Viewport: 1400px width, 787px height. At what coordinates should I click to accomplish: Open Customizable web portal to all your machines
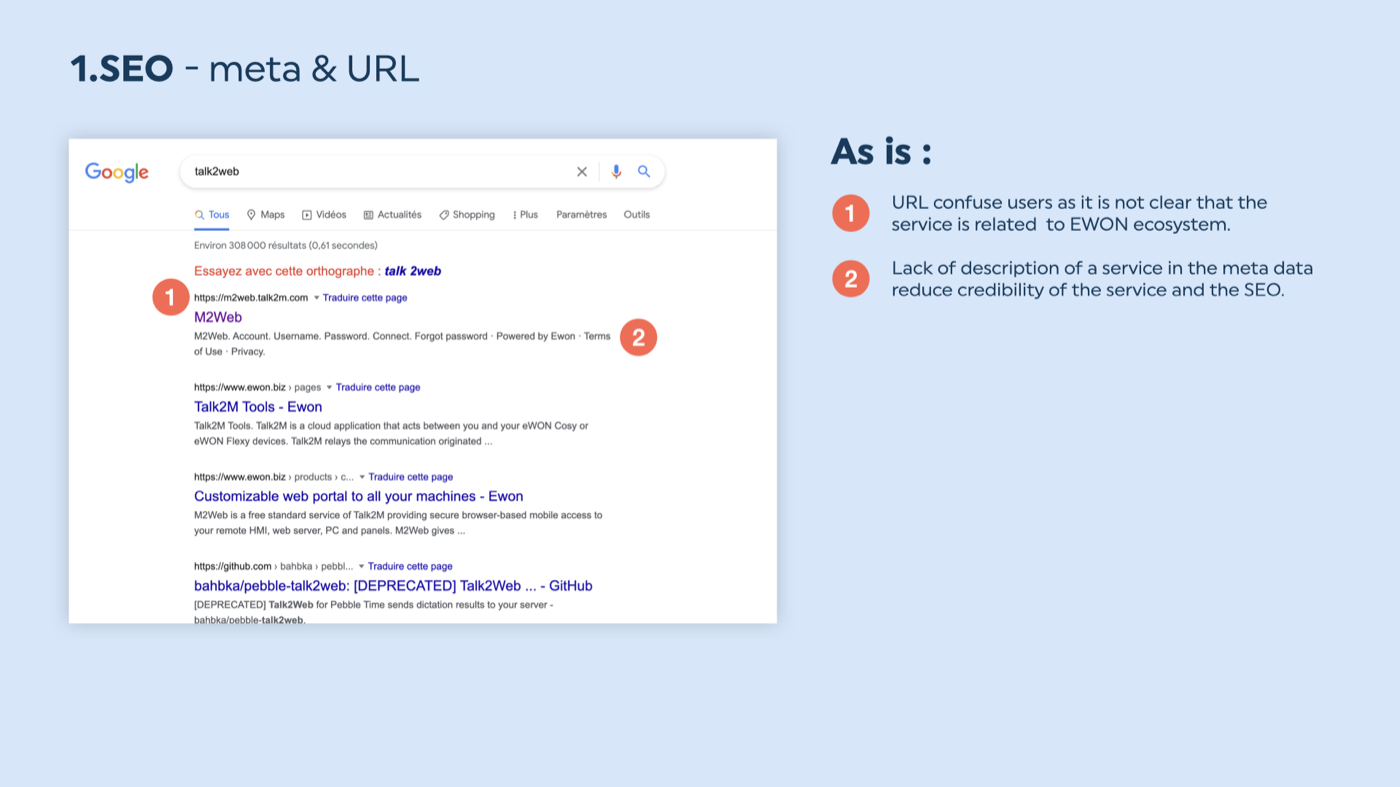click(358, 496)
